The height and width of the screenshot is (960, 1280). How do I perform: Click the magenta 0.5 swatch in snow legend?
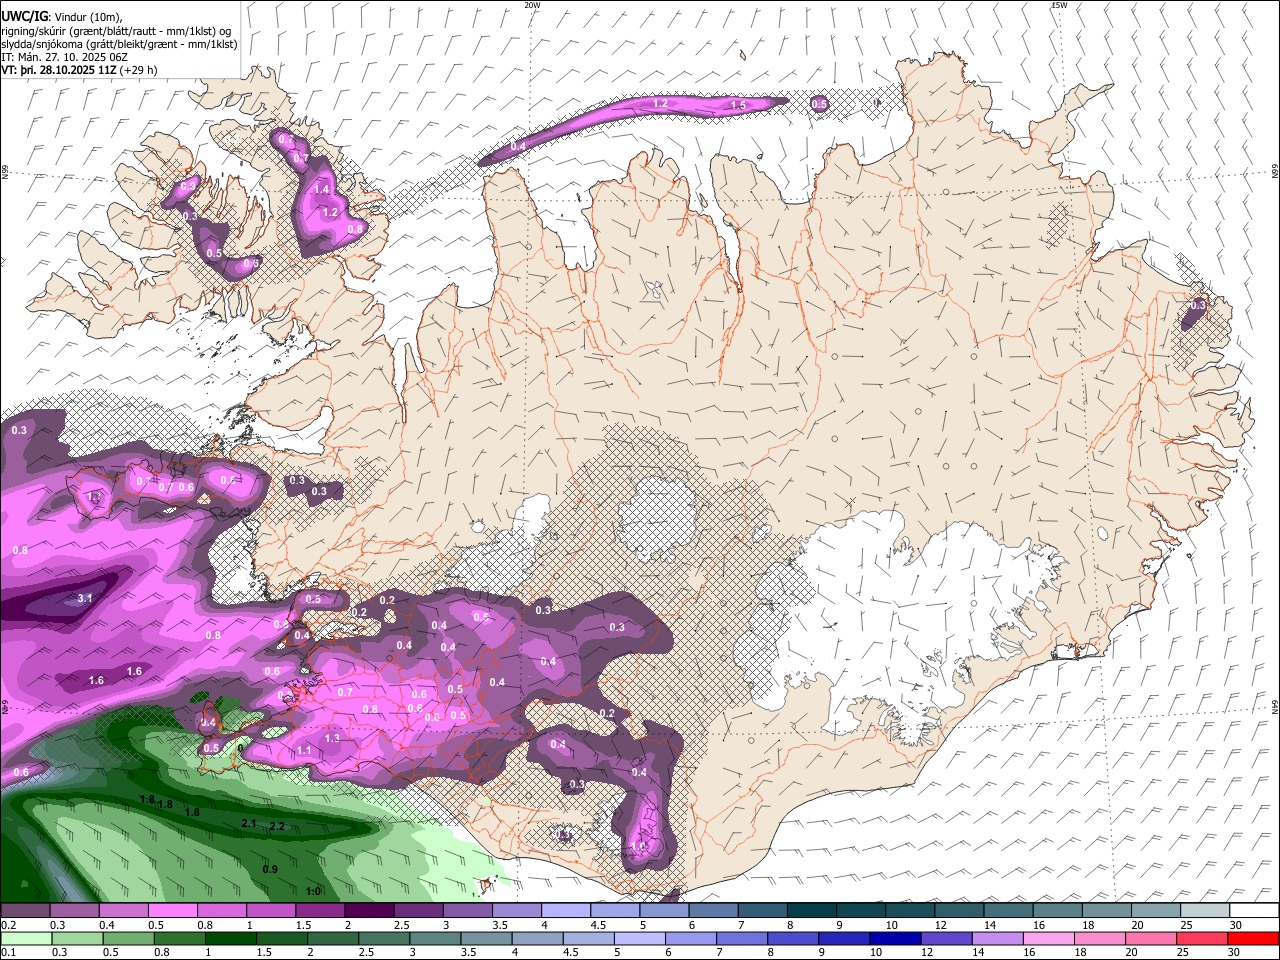171,911
